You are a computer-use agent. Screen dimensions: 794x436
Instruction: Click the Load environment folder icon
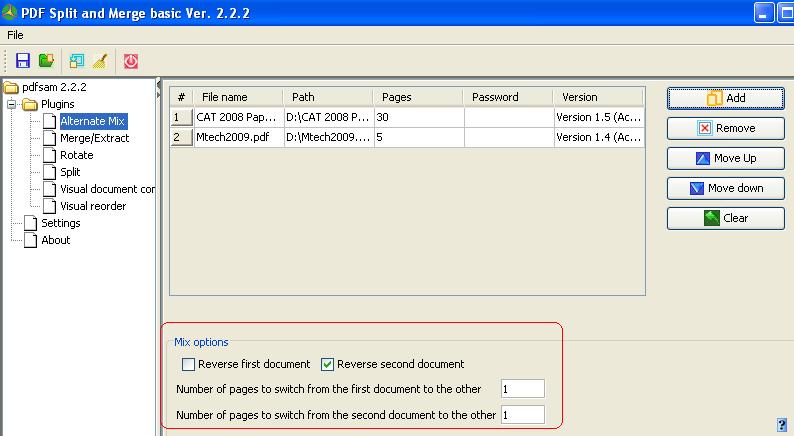pyautogui.click(x=45, y=61)
